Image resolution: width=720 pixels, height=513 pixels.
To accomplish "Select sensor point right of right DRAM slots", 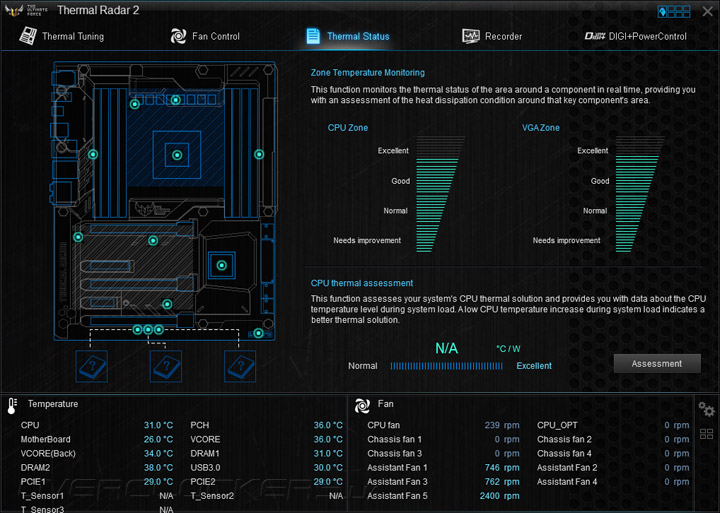I will [259, 154].
